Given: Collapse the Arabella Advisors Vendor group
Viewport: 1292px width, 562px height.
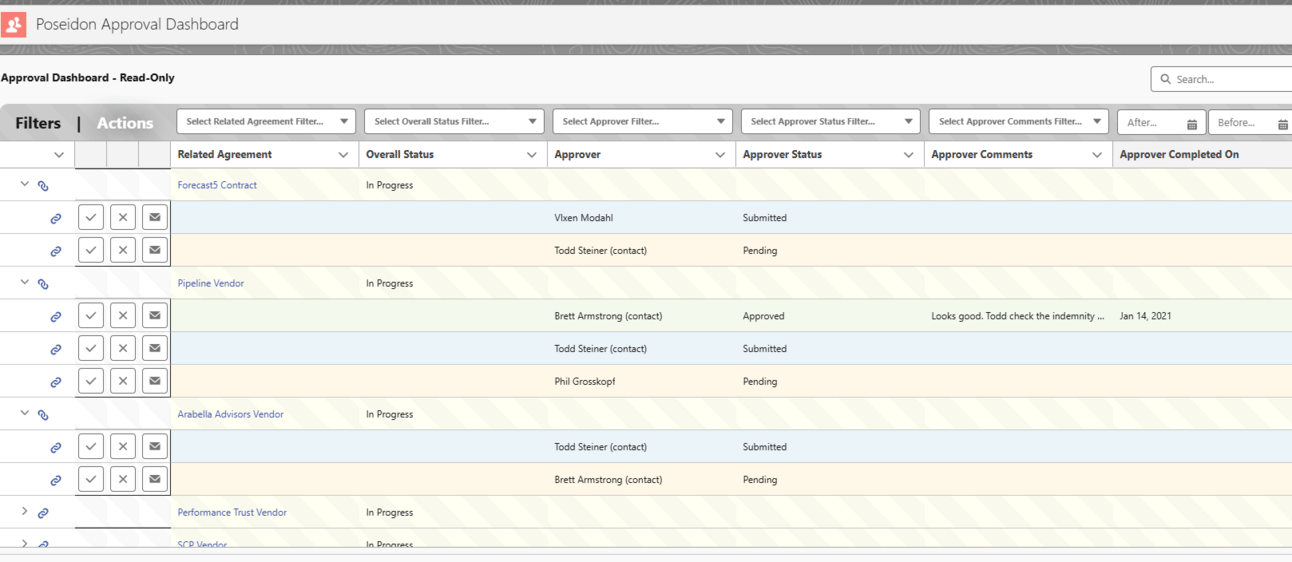Looking at the screenshot, I should pos(25,413).
